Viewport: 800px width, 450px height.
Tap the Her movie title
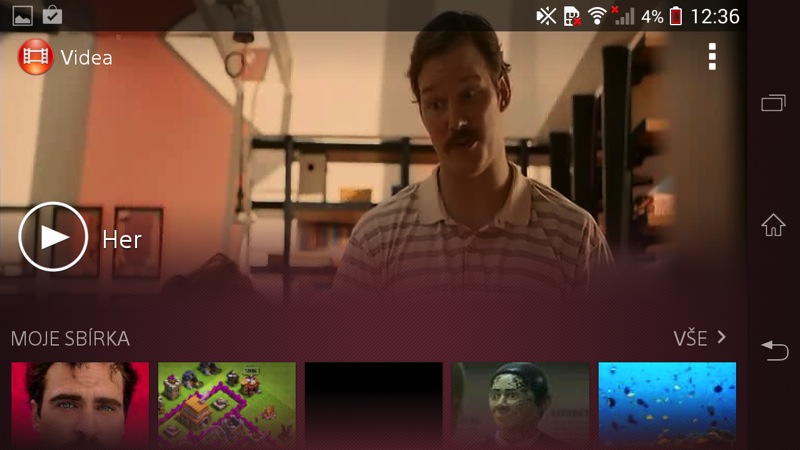[122, 239]
